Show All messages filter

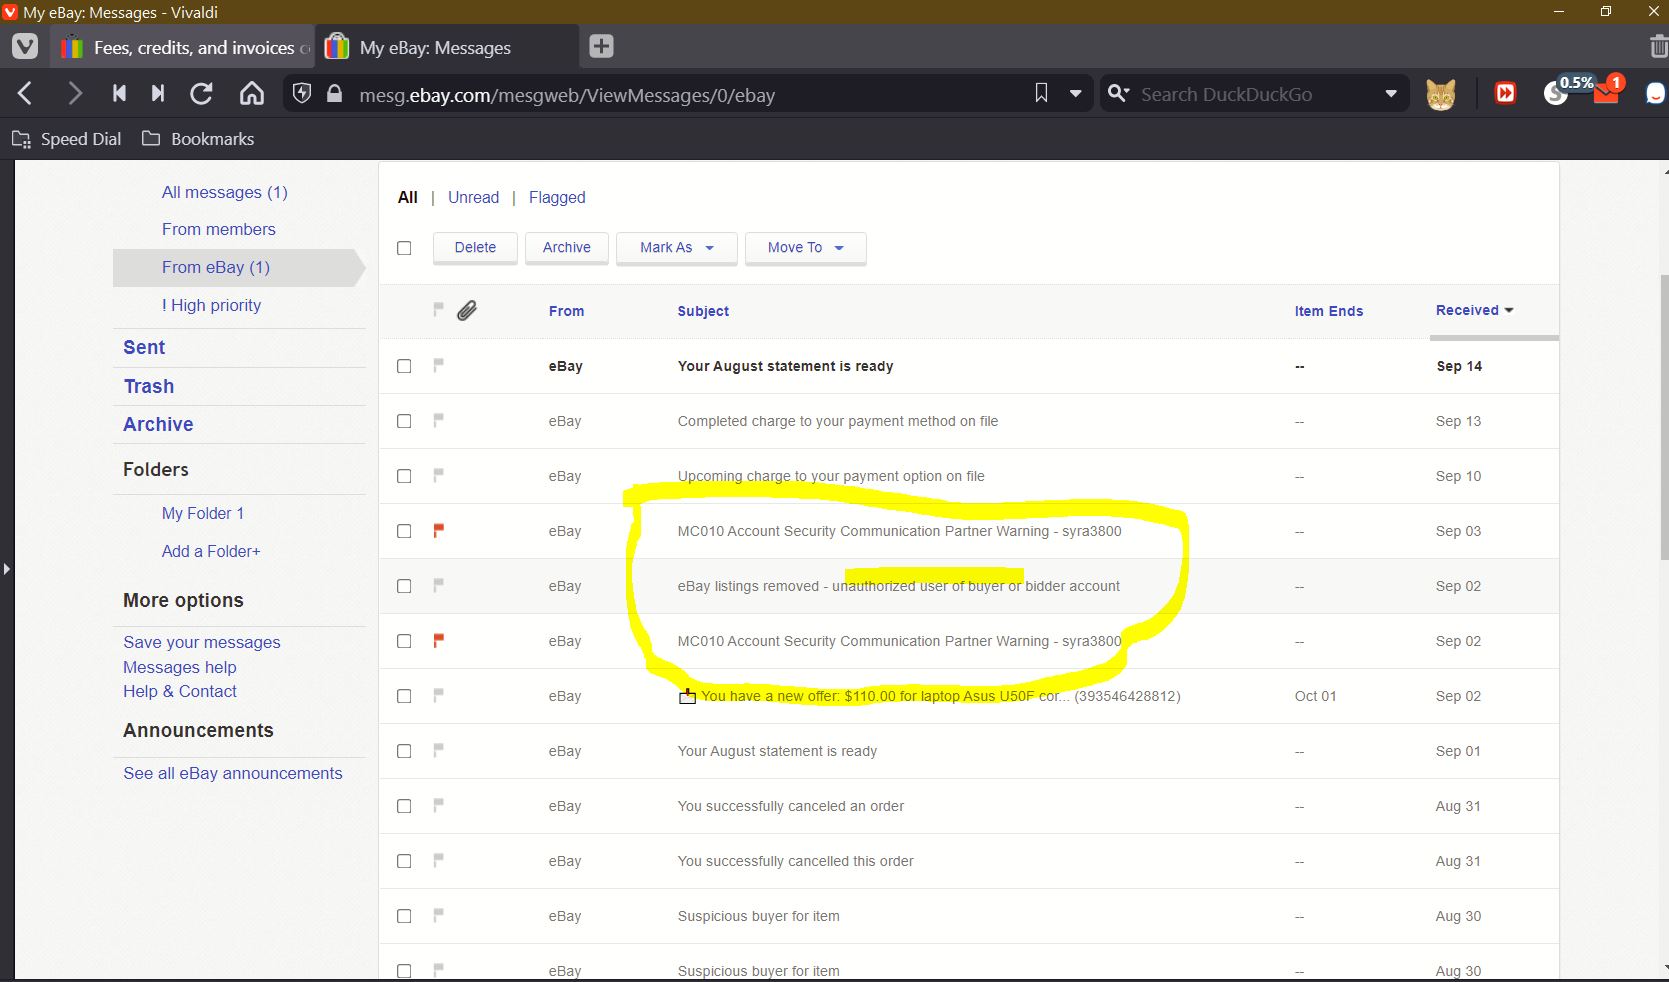407,197
